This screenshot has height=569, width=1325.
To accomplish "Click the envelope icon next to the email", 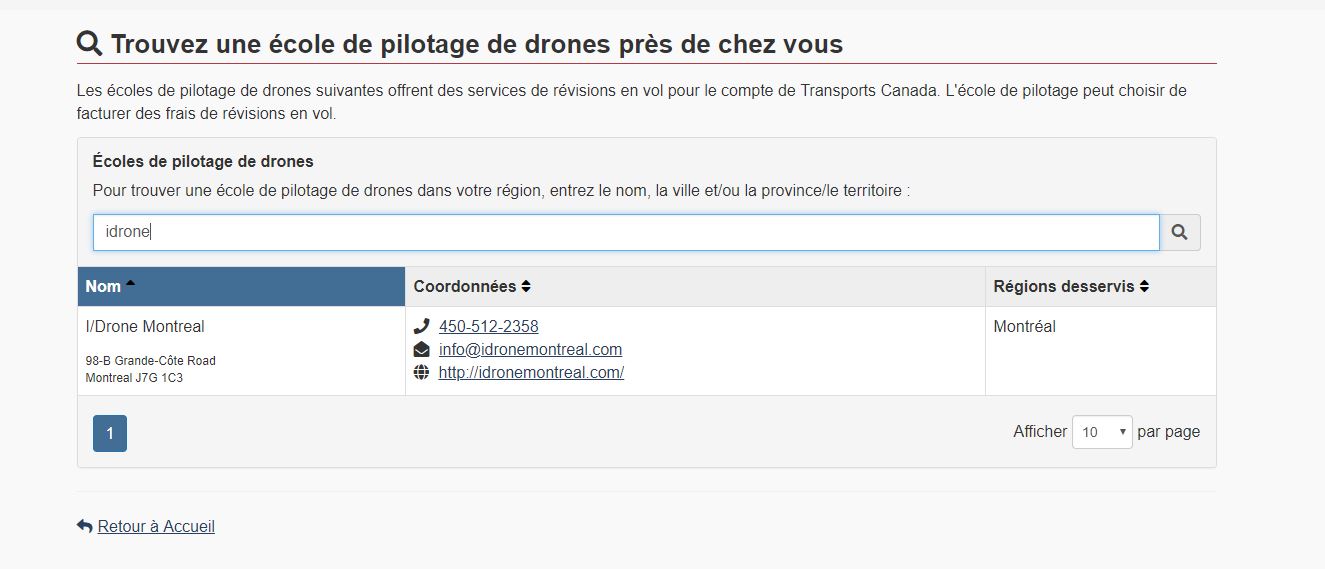I will (x=421, y=349).
